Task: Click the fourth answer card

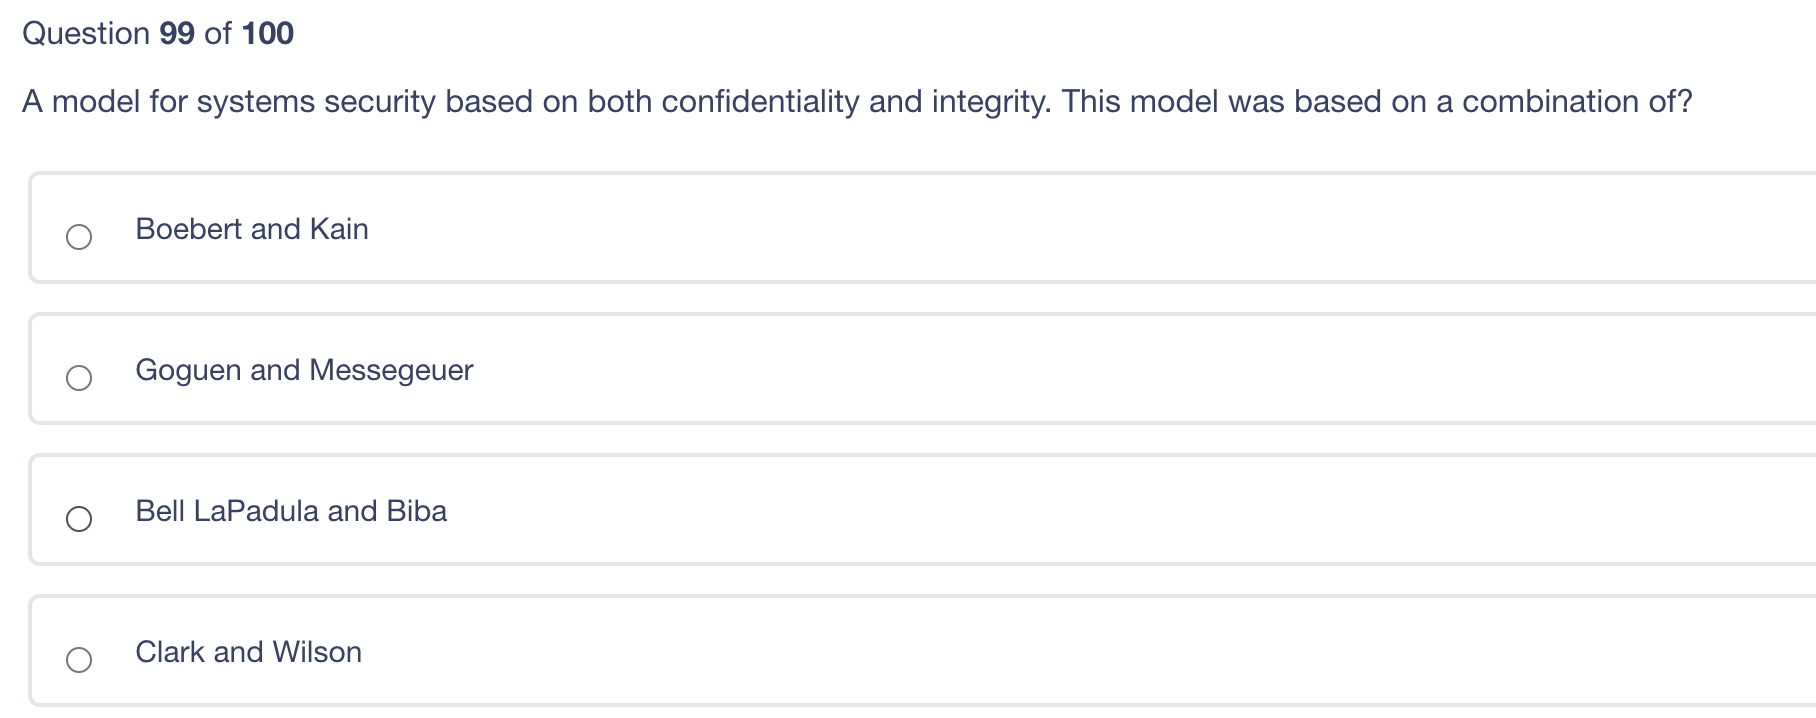Action: point(900,651)
